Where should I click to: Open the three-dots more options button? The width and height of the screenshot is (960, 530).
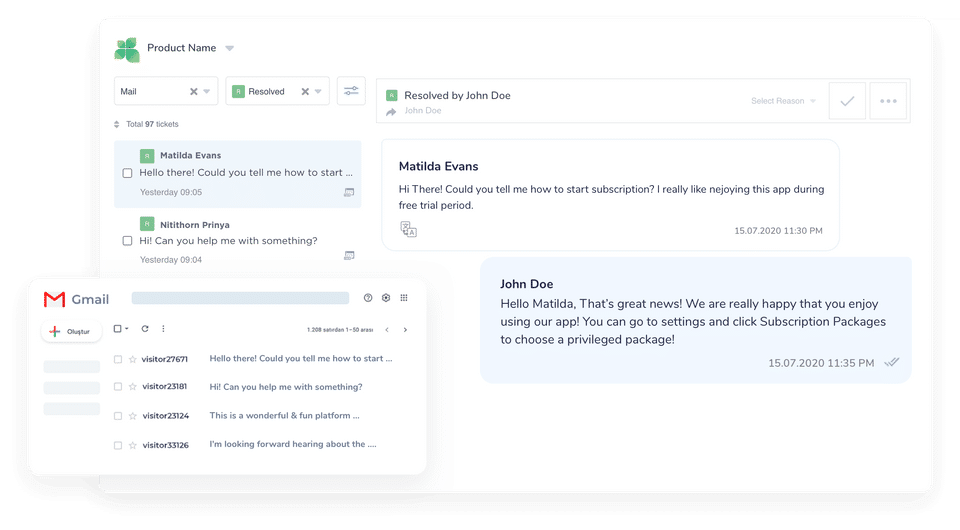click(x=889, y=101)
